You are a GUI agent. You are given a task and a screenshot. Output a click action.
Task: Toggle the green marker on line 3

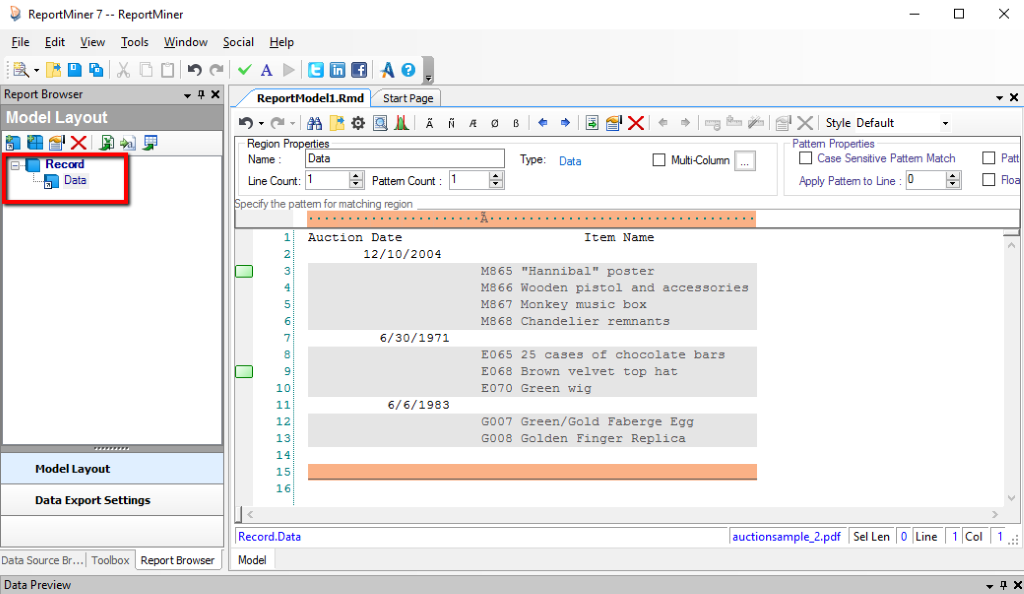coord(243,271)
